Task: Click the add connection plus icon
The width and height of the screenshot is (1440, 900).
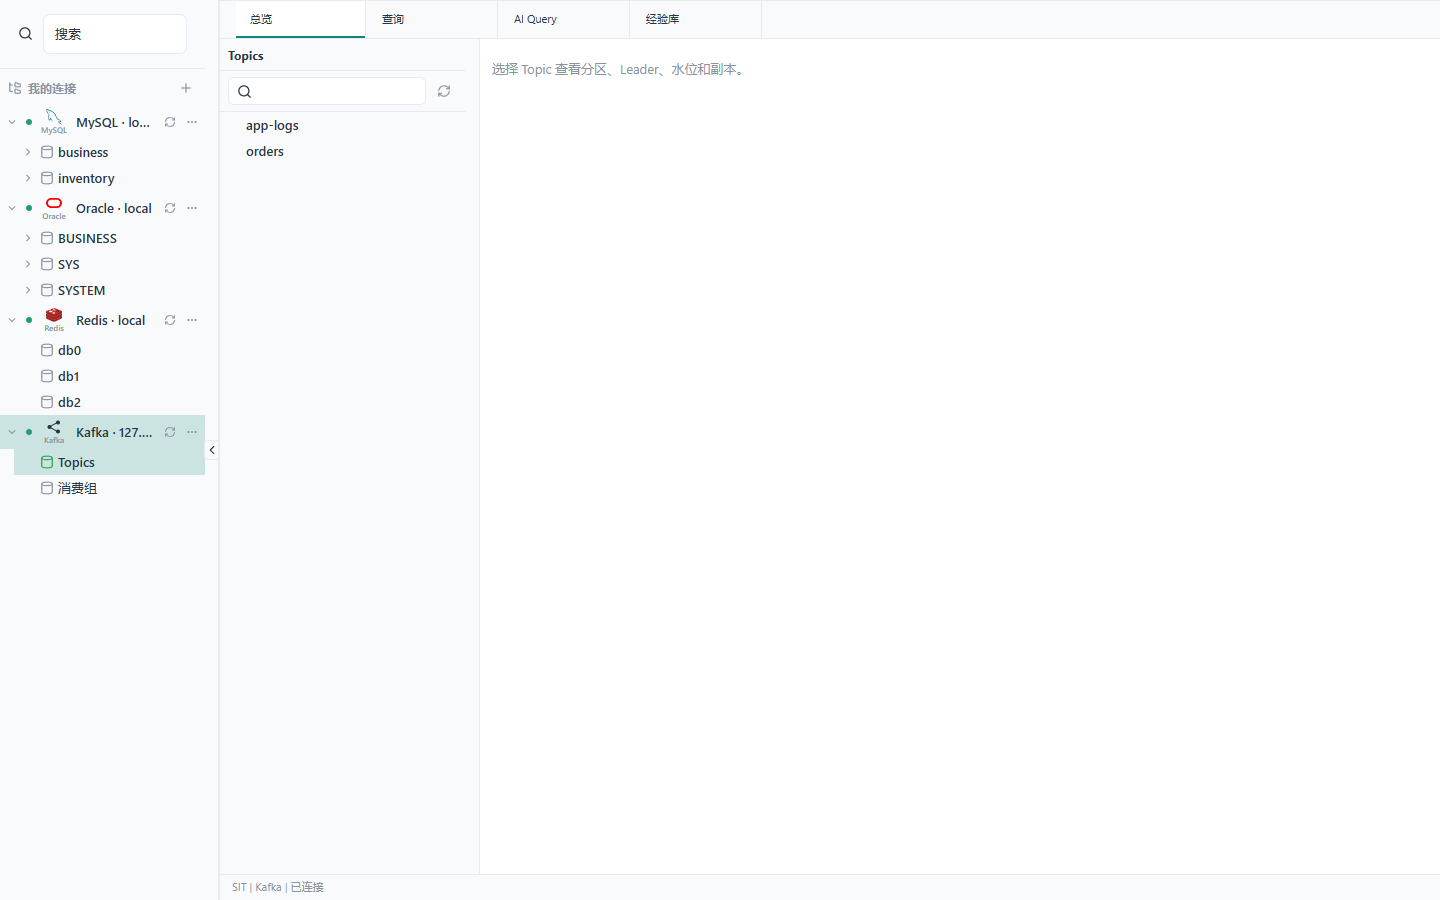Action: (186, 88)
